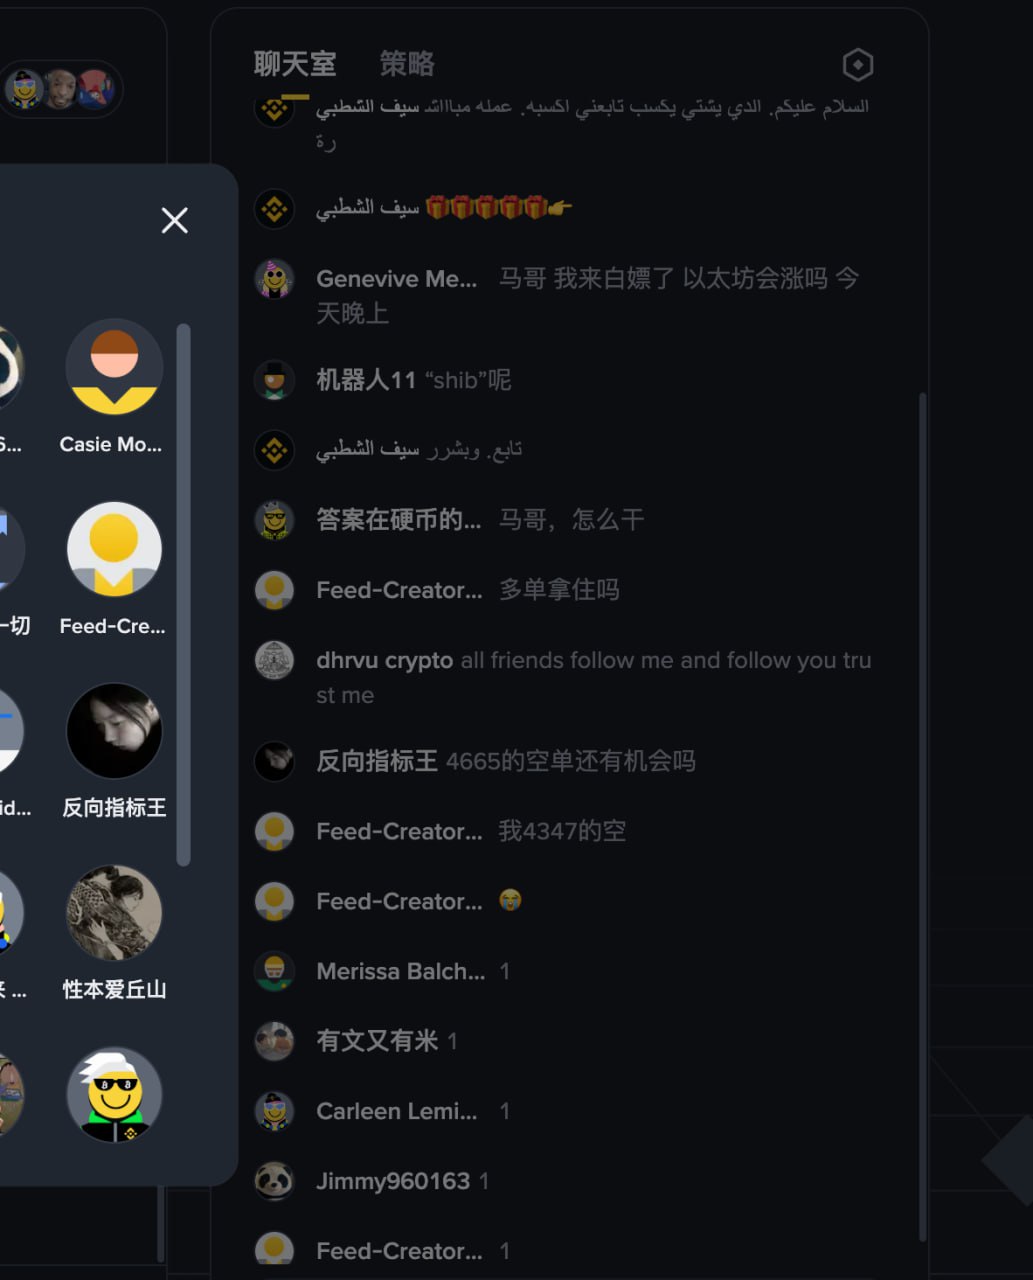
Task: Click Genevive Me... avatar in chat
Action: pyautogui.click(x=274, y=279)
